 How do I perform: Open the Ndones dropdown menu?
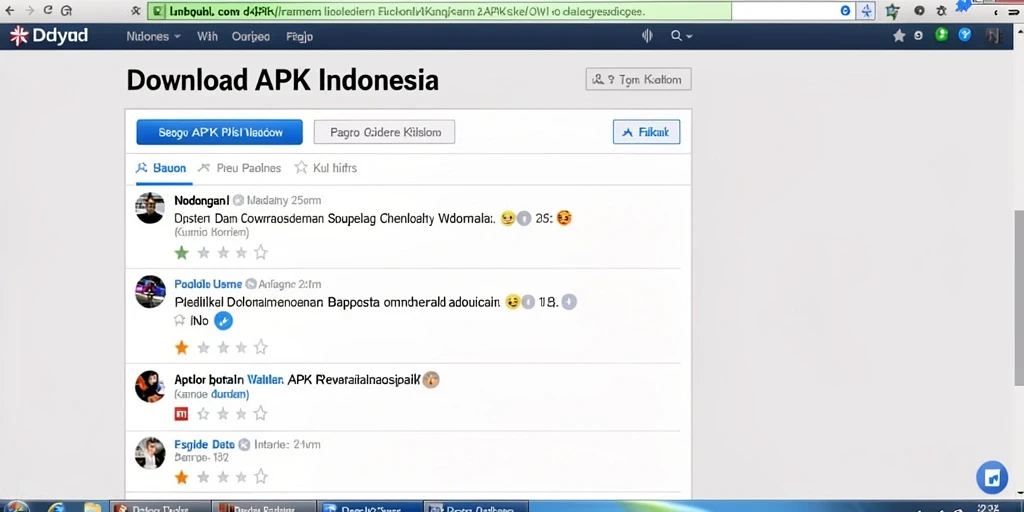tap(153, 37)
